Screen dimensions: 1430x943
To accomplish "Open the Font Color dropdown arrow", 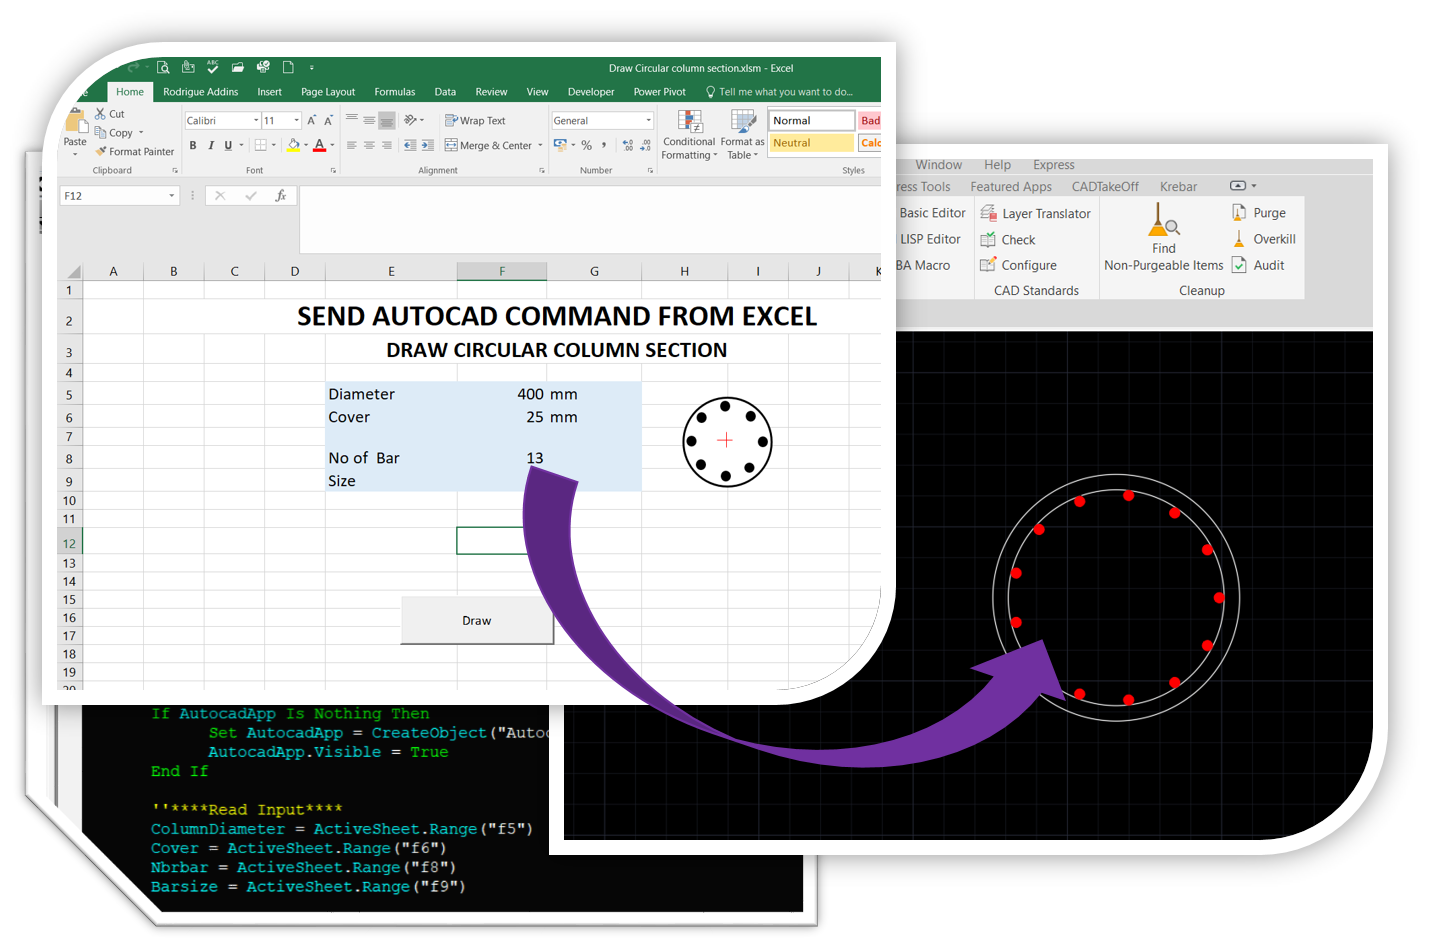I will pos(331,145).
